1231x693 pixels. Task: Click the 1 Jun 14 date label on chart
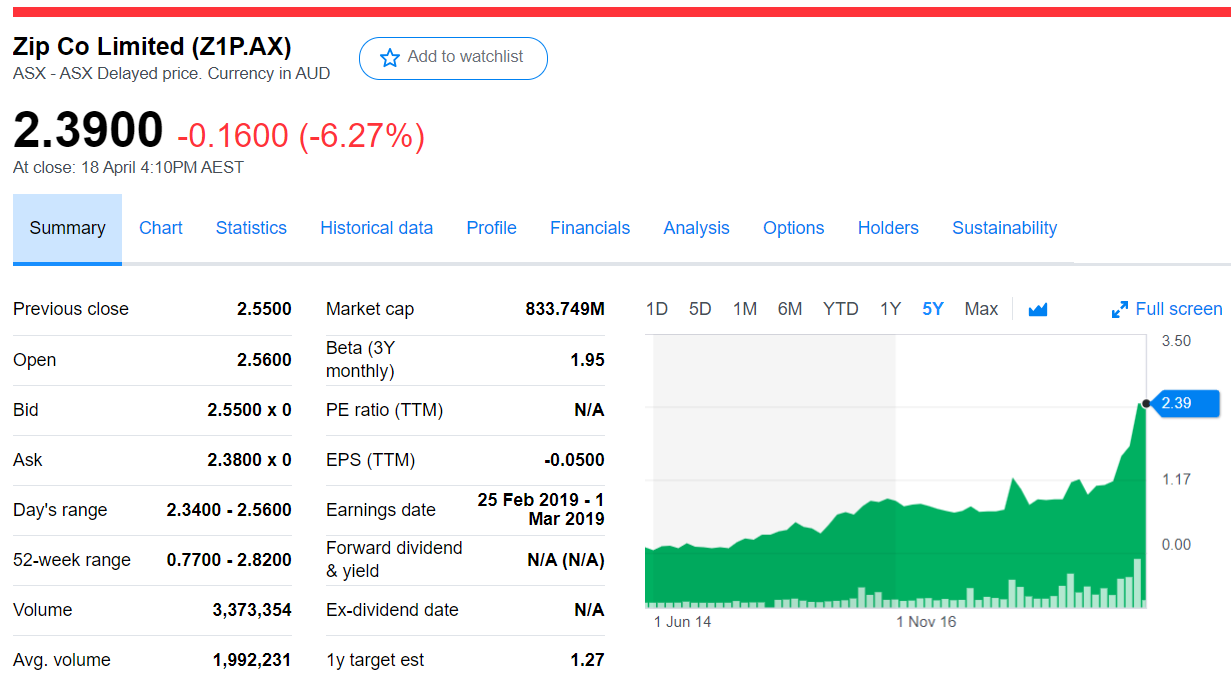tap(682, 622)
